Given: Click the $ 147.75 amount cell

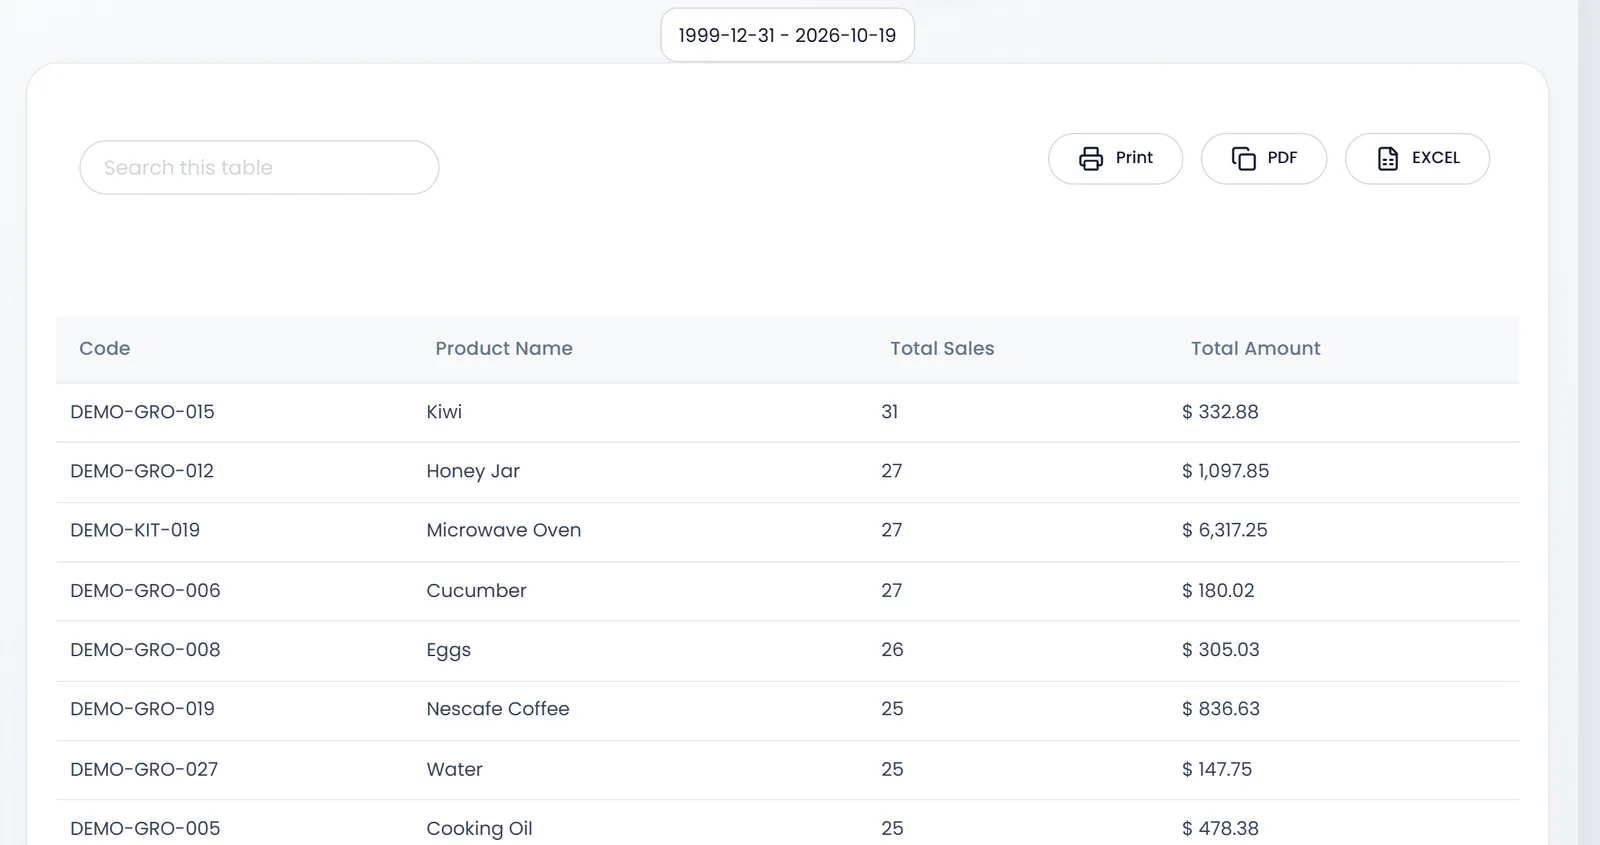Looking at the screenshot, I should pos(1216,769).
